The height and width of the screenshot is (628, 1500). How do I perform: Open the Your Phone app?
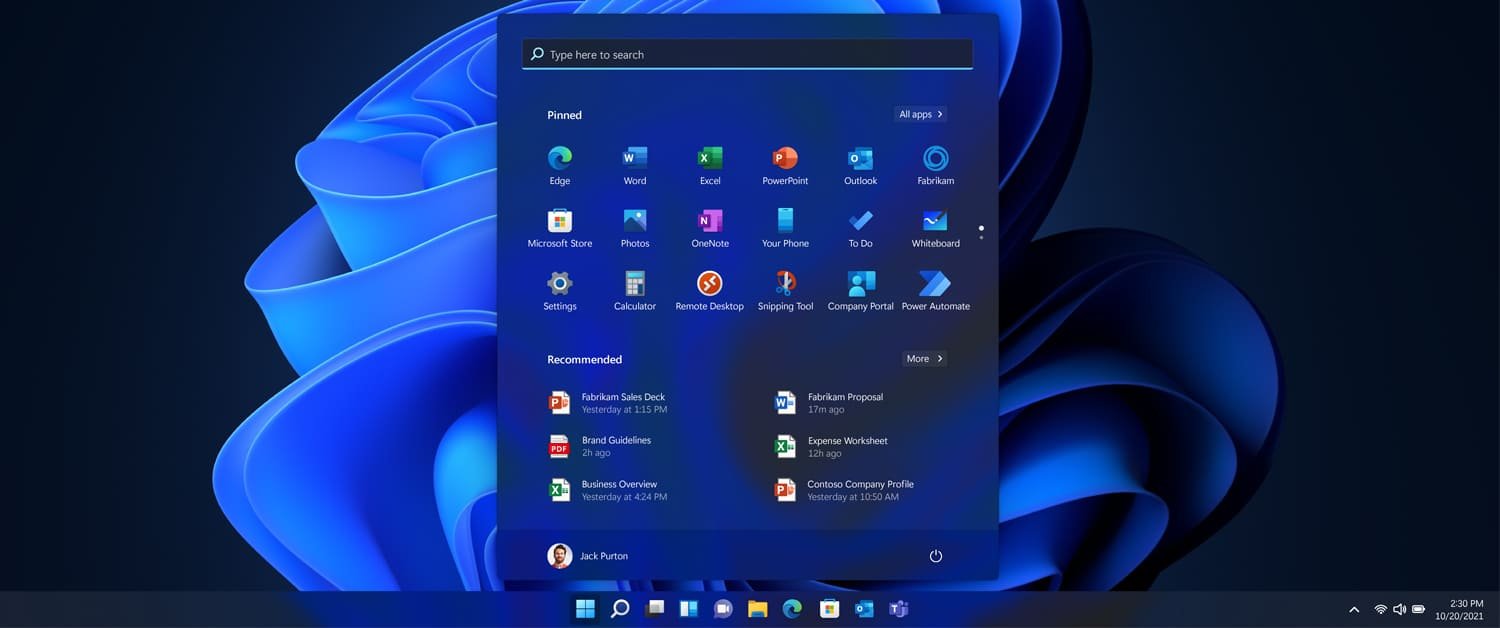tap(785, 228)
